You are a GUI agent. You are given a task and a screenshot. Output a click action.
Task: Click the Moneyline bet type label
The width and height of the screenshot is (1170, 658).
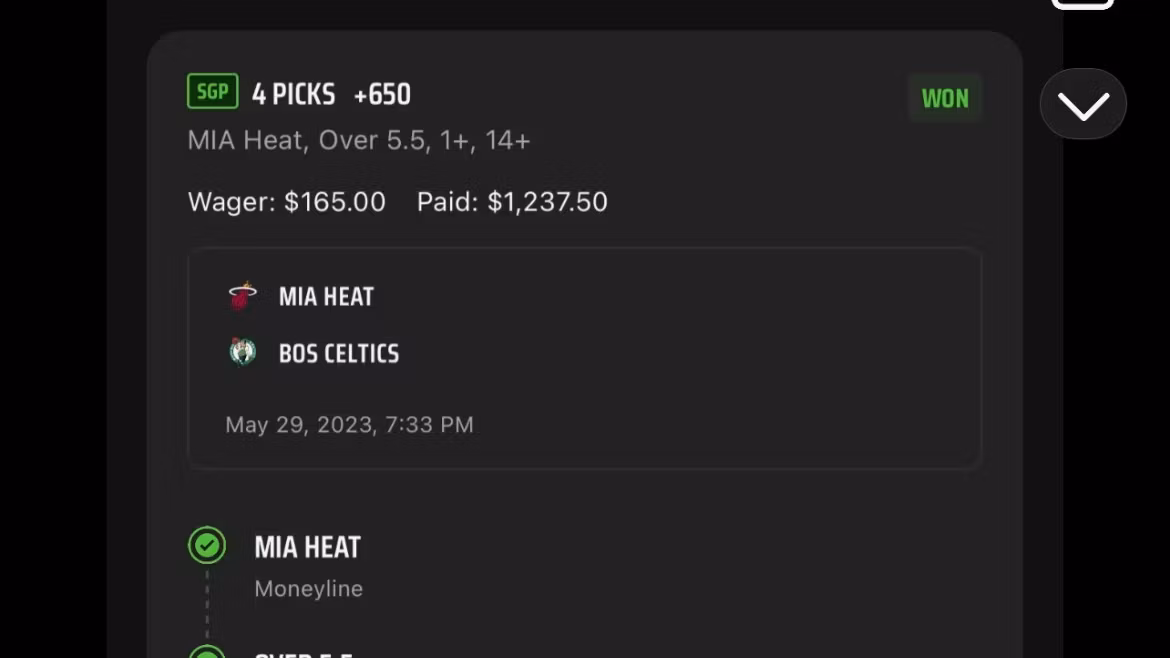(x=308, y=589)
